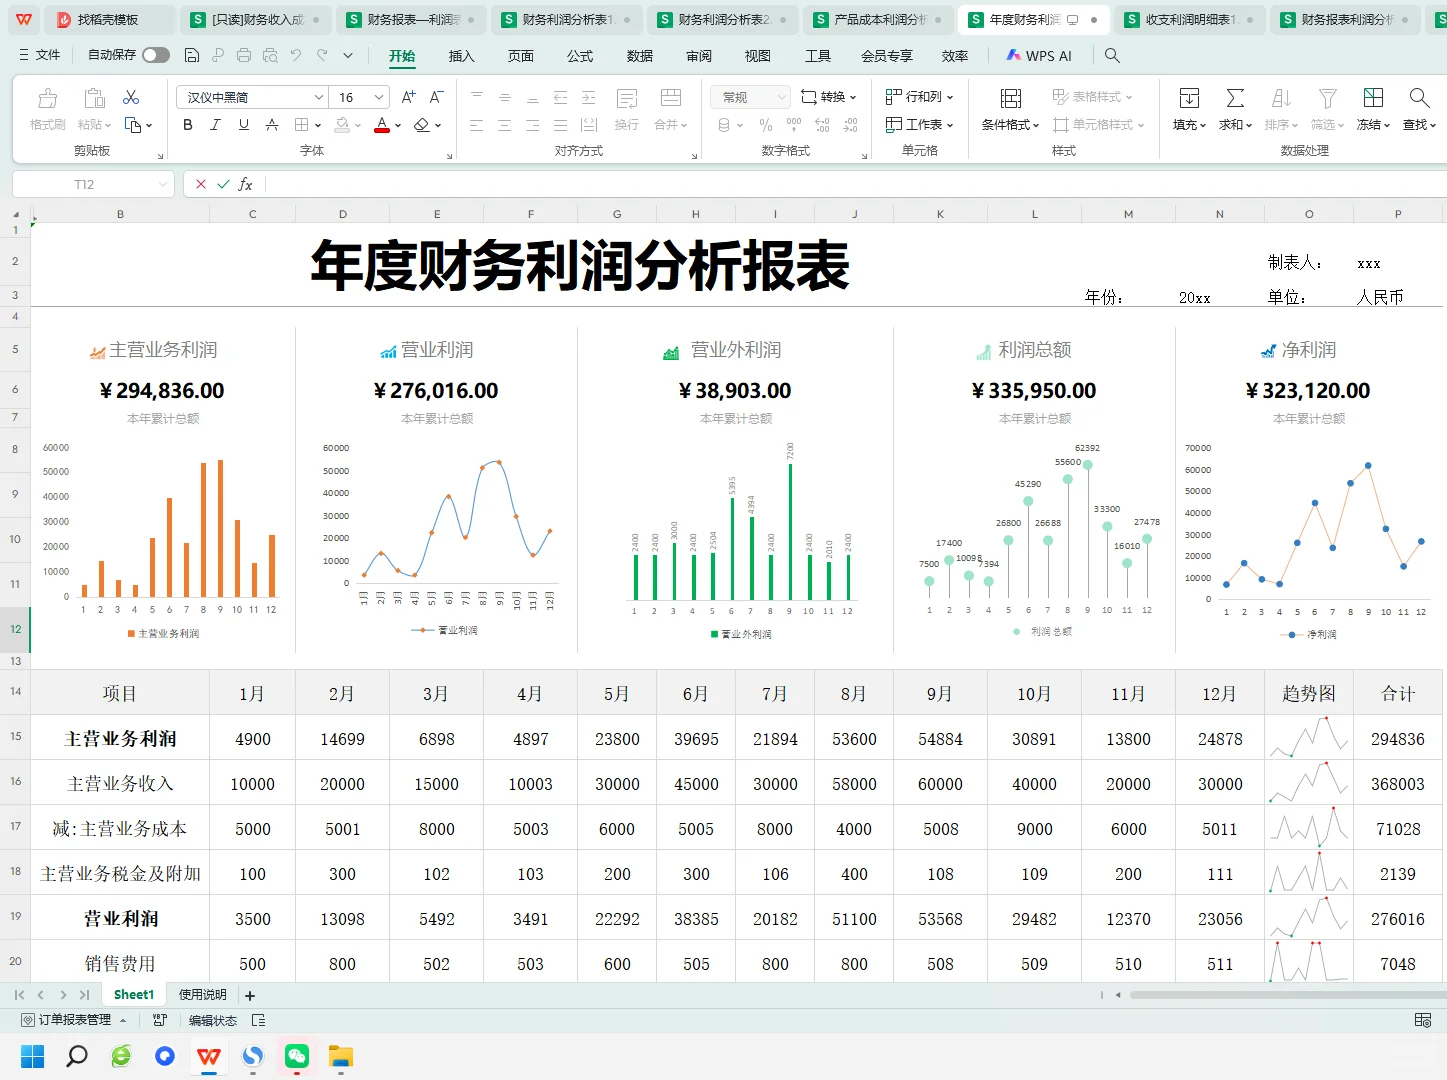The width and height of the screenshot is (1447, 1080).
Task: Expand the font color dropdown arrow
Action: coord(398,126)
